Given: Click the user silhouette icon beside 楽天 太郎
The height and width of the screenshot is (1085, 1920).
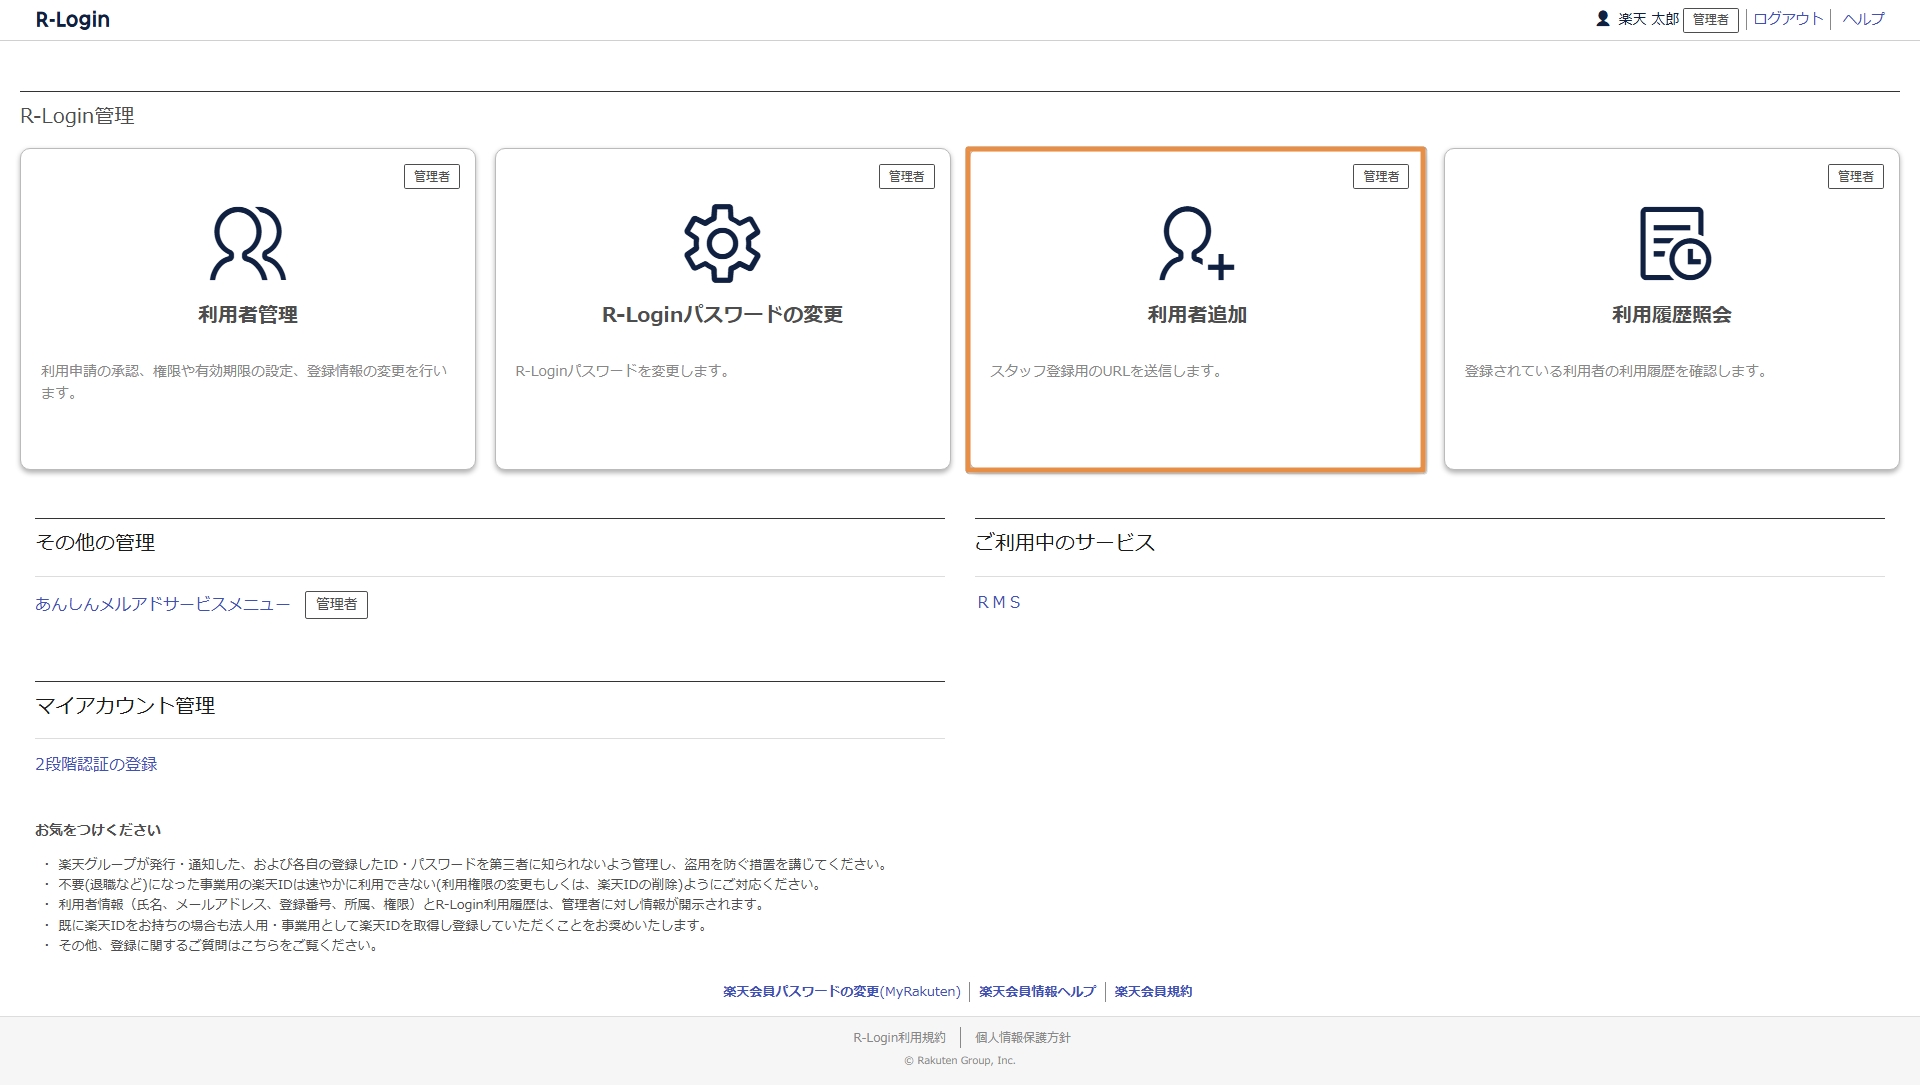Looking at the screenshot, I should click(1603, 19).
